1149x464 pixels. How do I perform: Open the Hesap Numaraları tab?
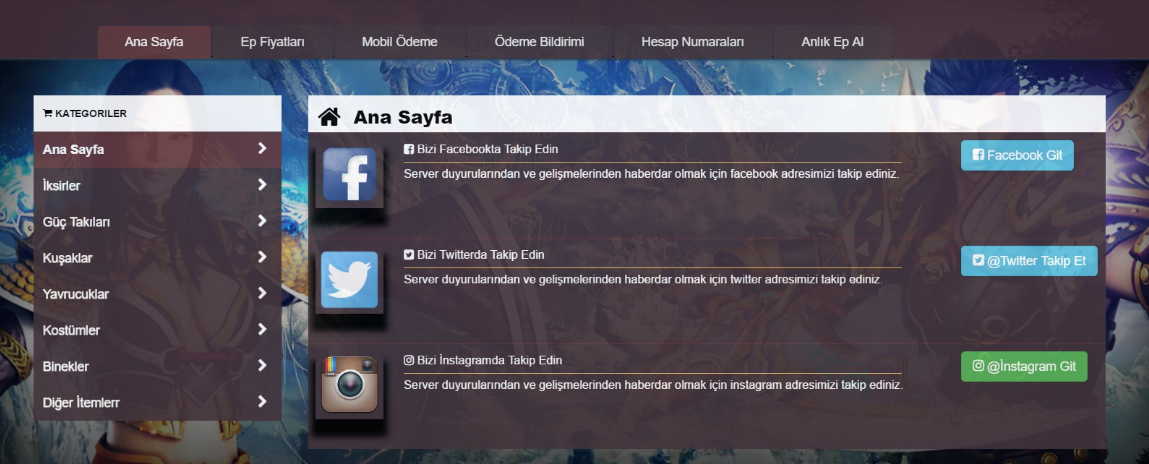coord(692,42)
